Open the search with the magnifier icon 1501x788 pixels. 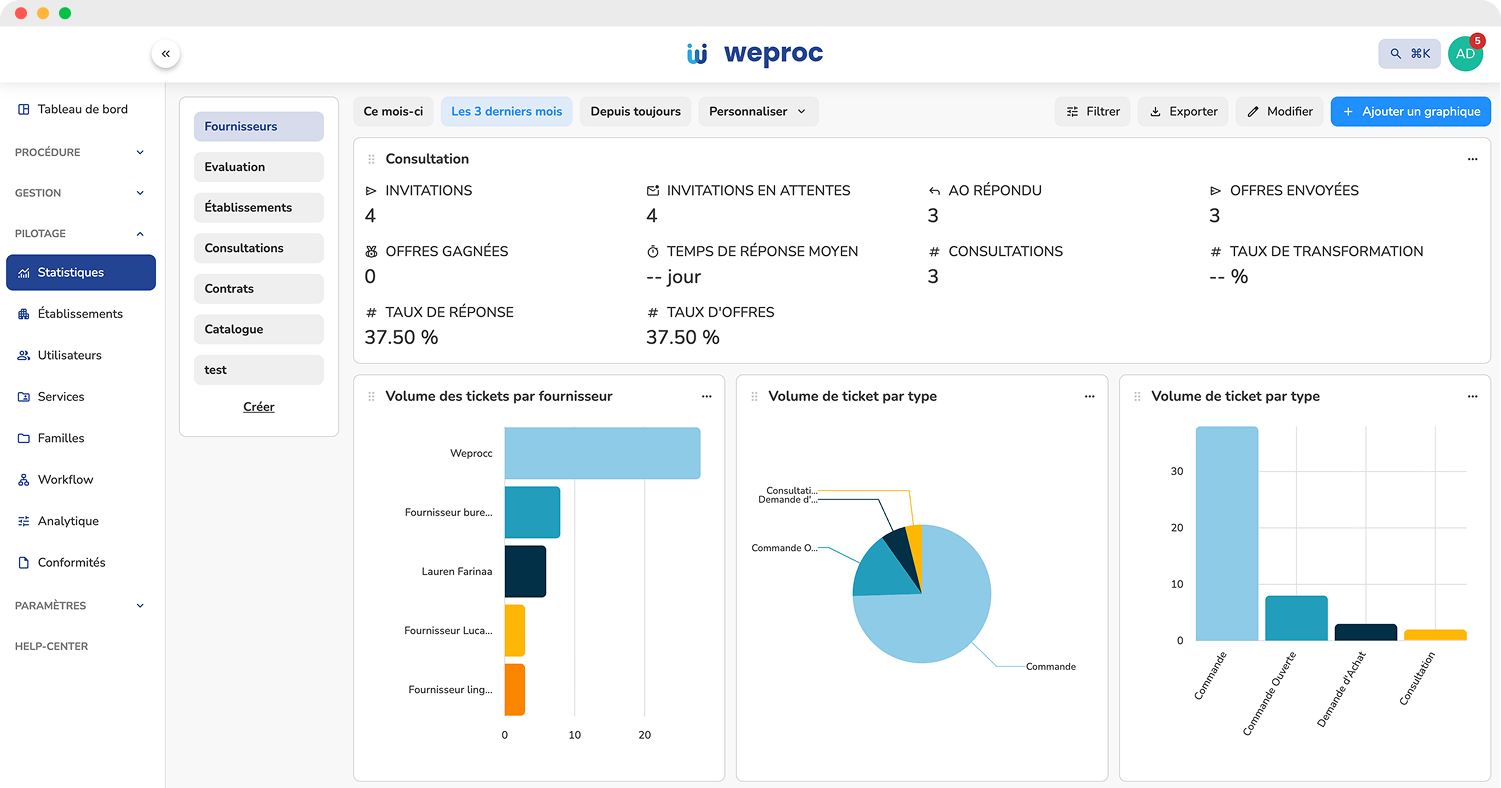(1398, 54)
